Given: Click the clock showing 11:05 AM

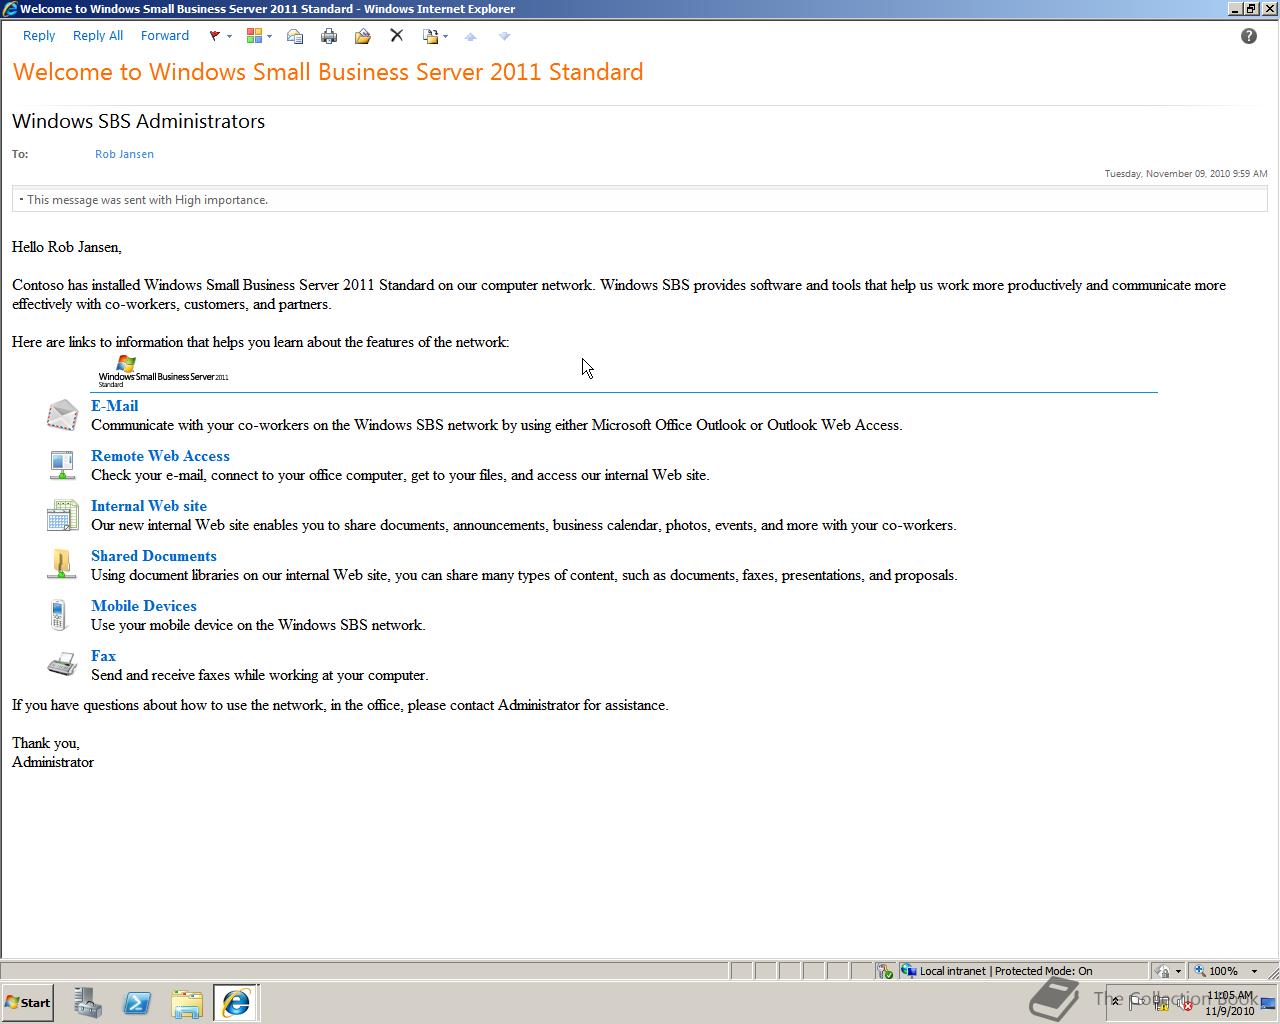Looking at the screenshot, I should pyautogui.click(x=1230, y=1003).
